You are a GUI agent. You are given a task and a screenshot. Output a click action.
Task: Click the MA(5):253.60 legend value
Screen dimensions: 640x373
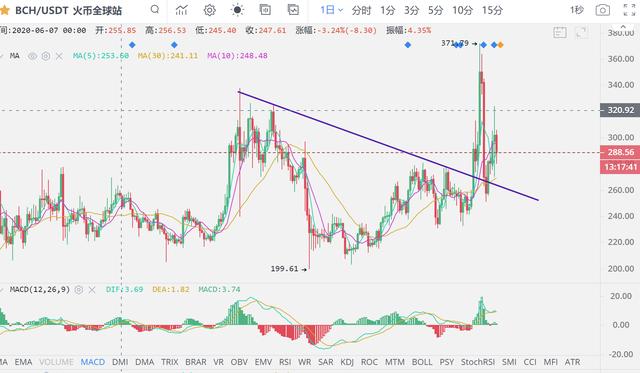pyautogui.click(x=101, y=56)
